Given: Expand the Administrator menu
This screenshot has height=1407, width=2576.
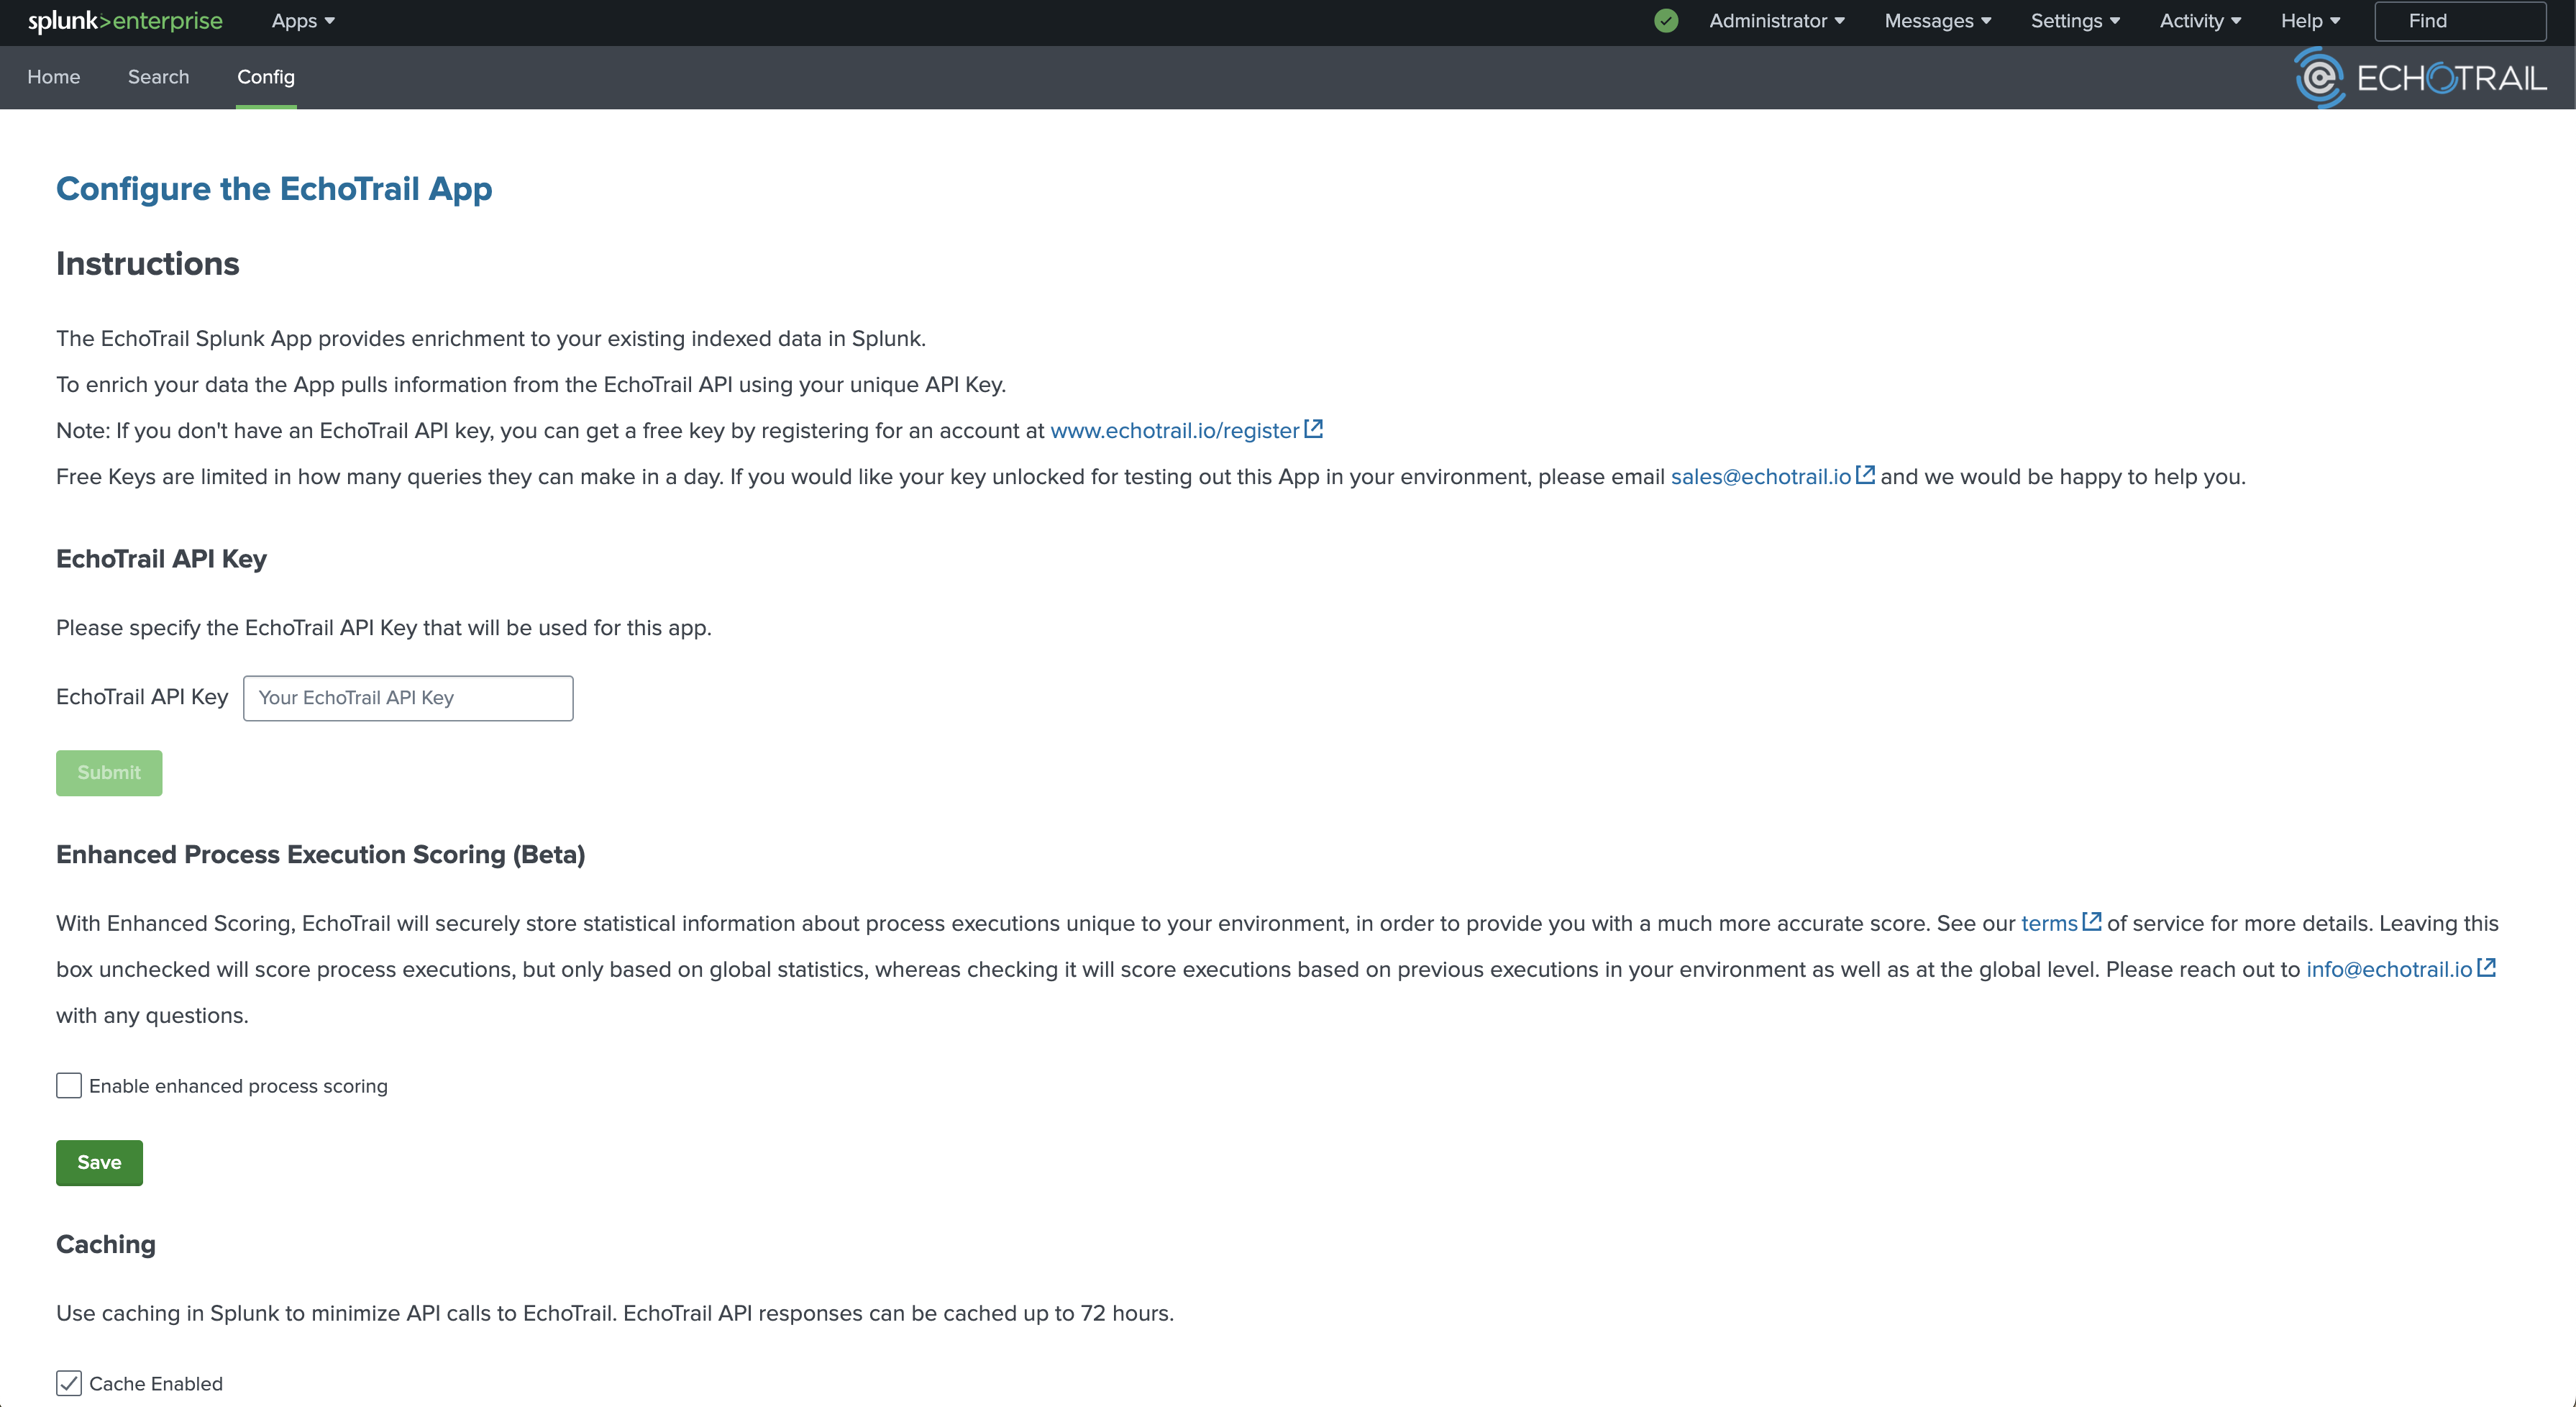Looking at the screenshot, I should coord(1777,21).
